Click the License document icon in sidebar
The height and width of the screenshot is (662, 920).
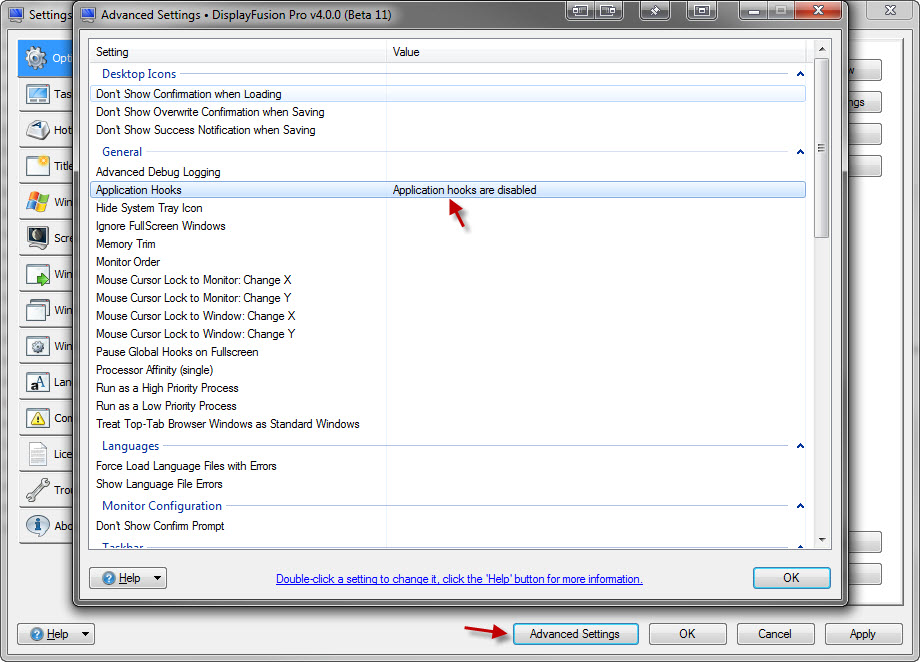coord(38,454)
